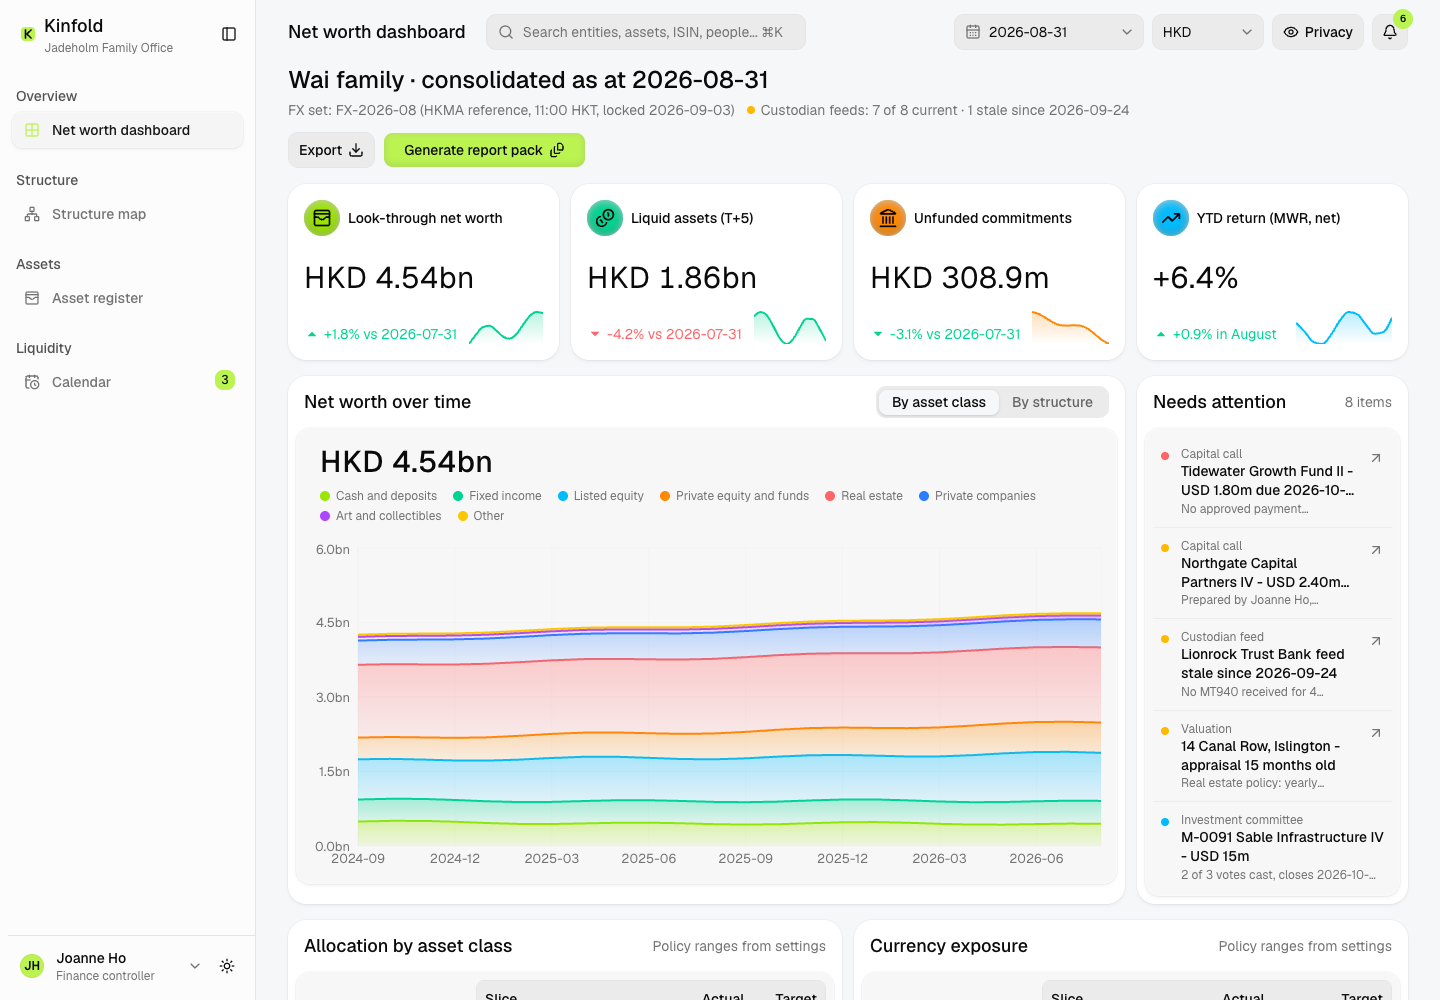Toggle Art and collectibles legend series

[x=380, y=516]
